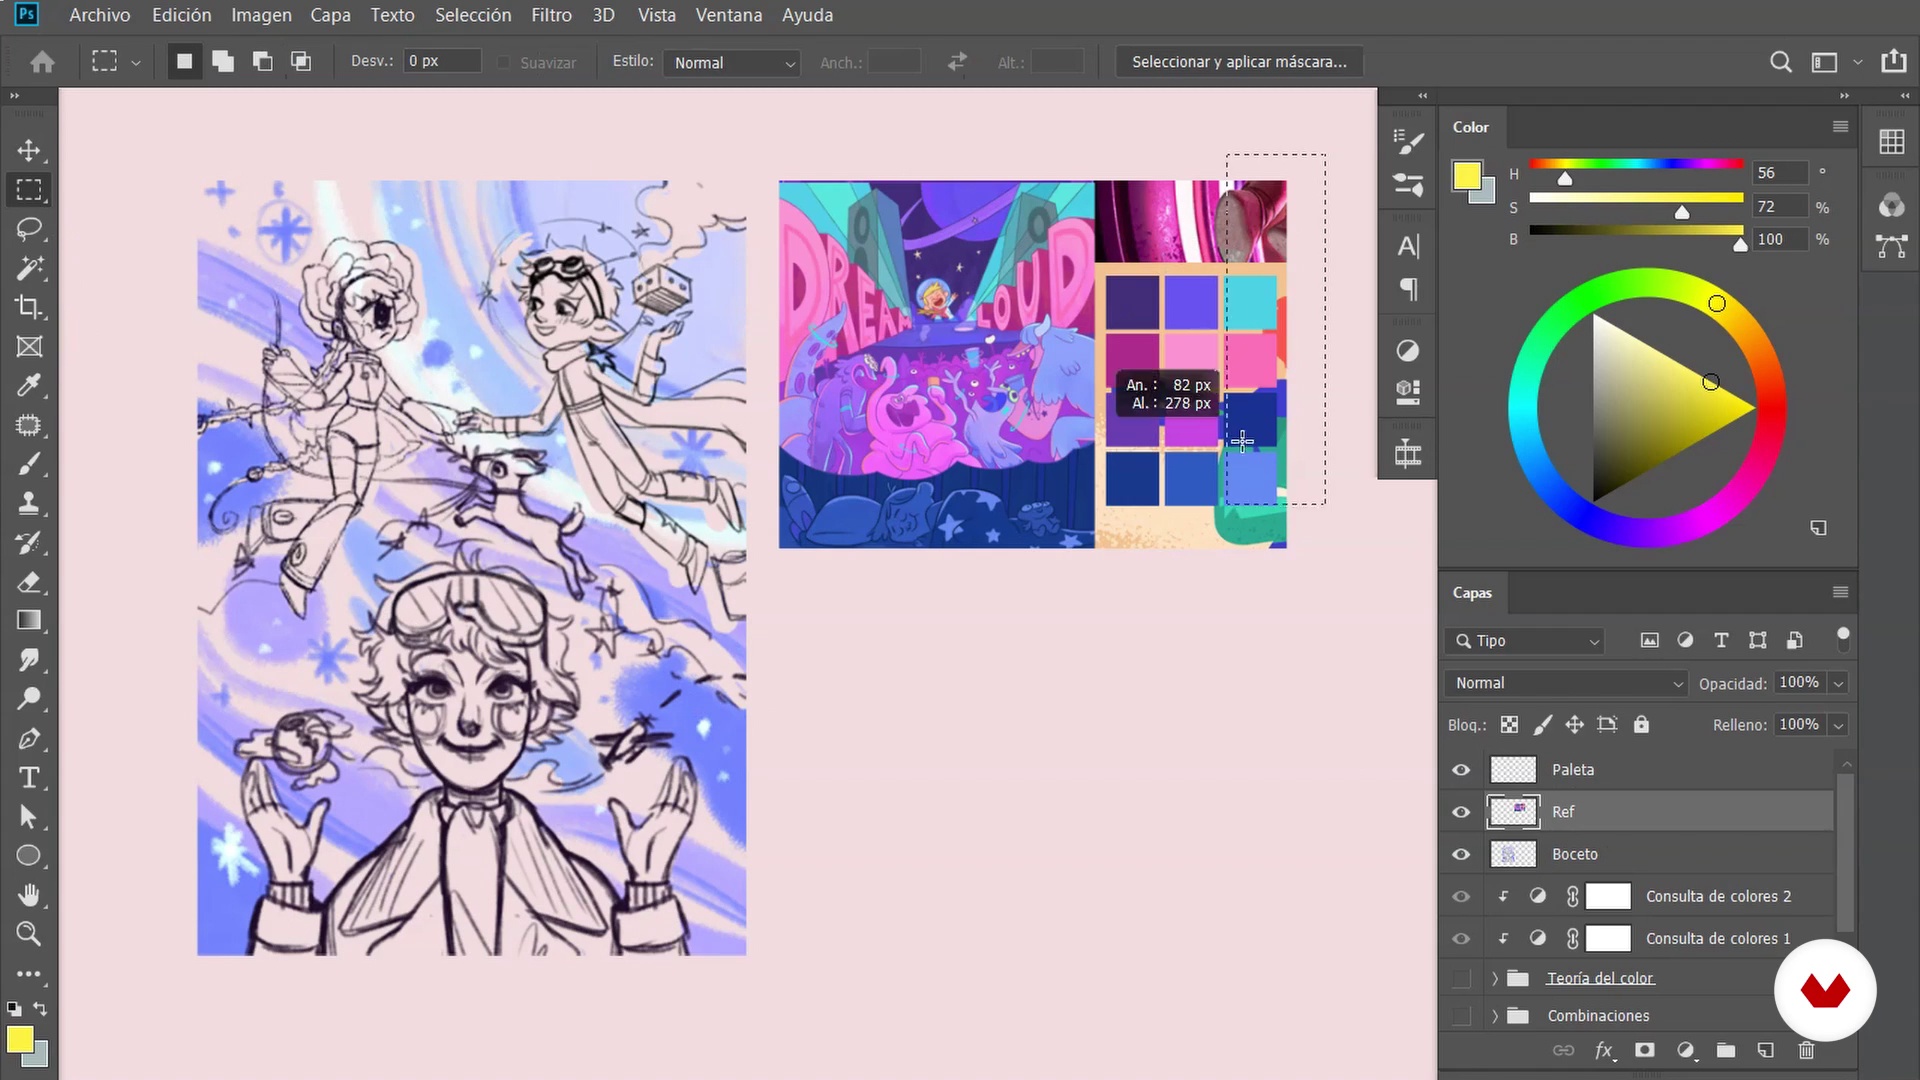Hide the Boceto layer
The height and width of the screenshot is (1080, 1920).
pos(1461,854)
